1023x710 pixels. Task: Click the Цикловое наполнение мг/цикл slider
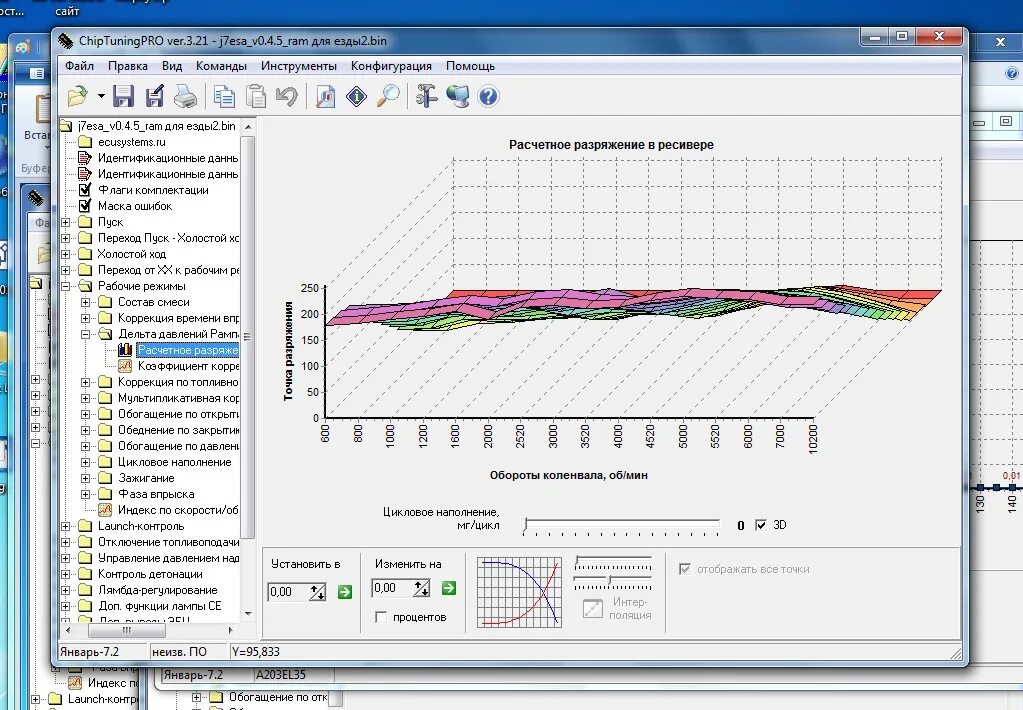coord(622,526)
